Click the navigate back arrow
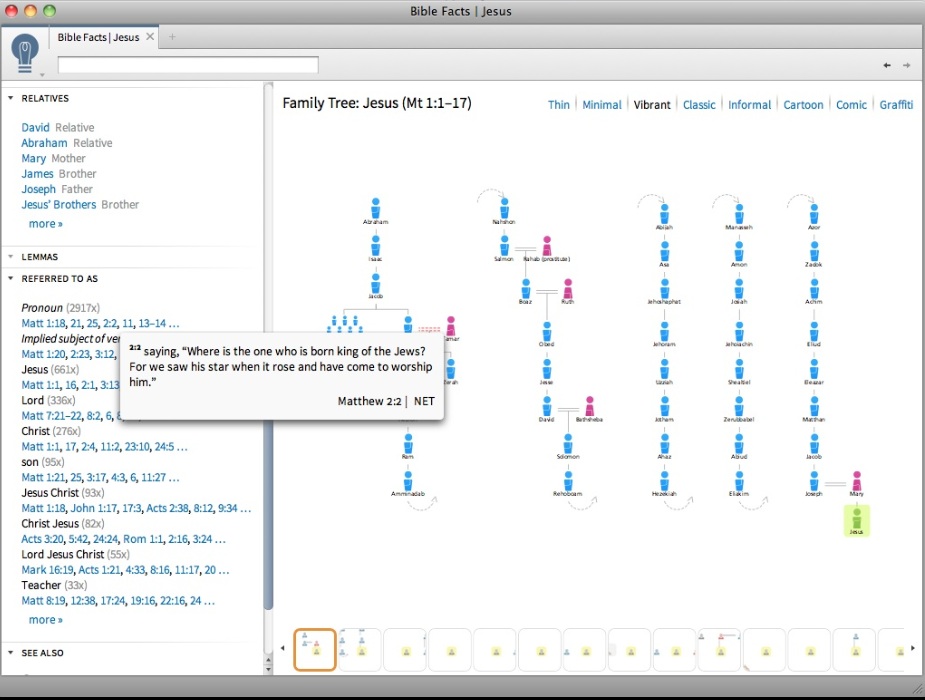 click(887, 66)
